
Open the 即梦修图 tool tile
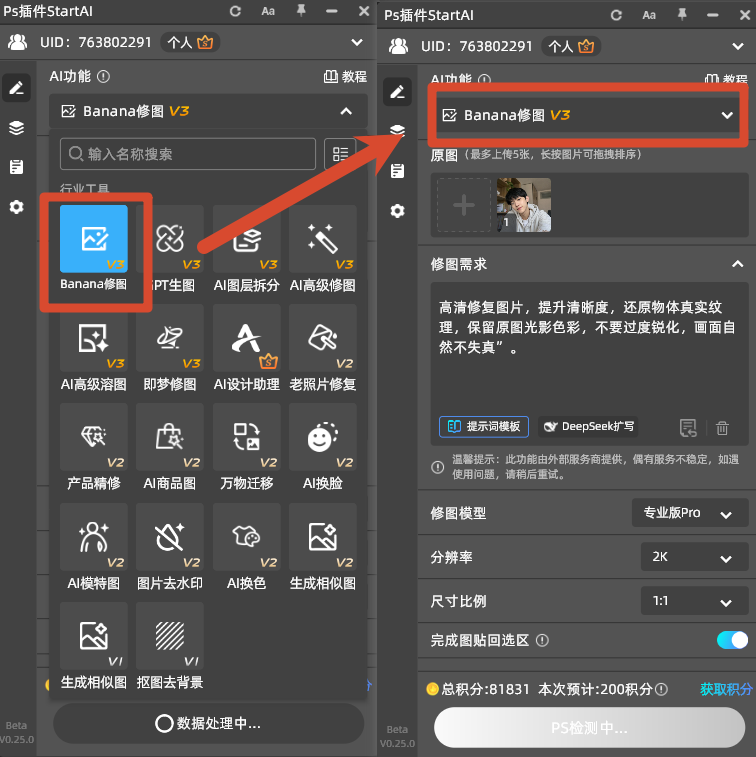tap(170, 338)
